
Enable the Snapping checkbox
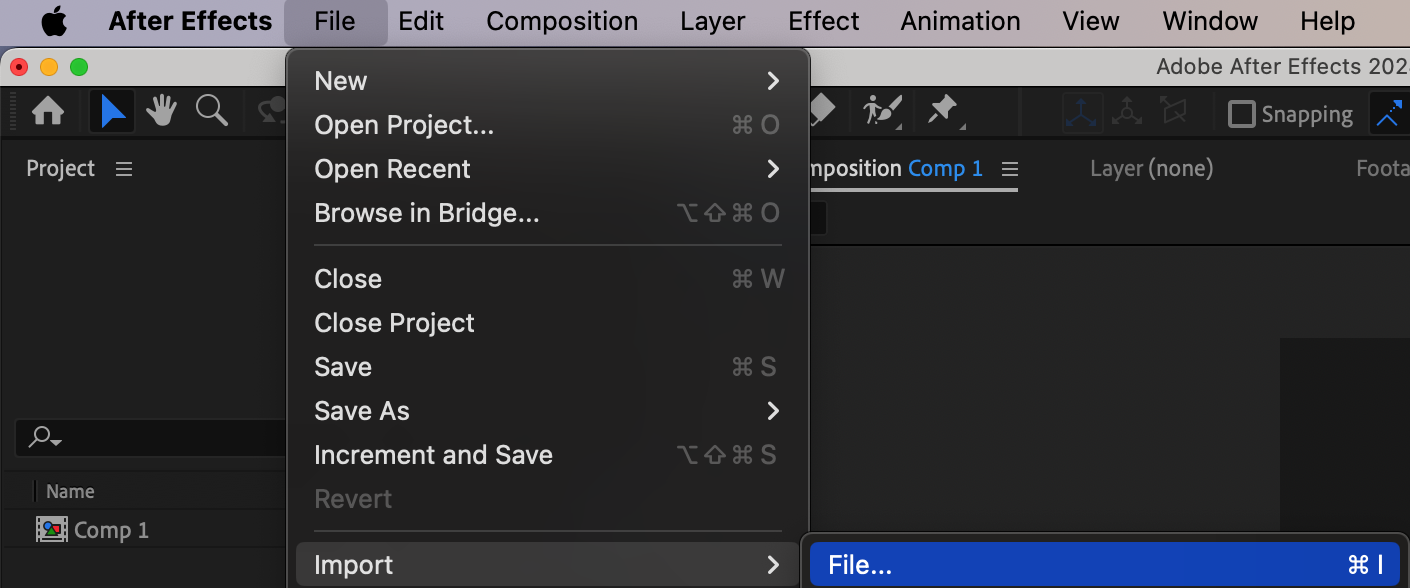[x=1241, y=114]
